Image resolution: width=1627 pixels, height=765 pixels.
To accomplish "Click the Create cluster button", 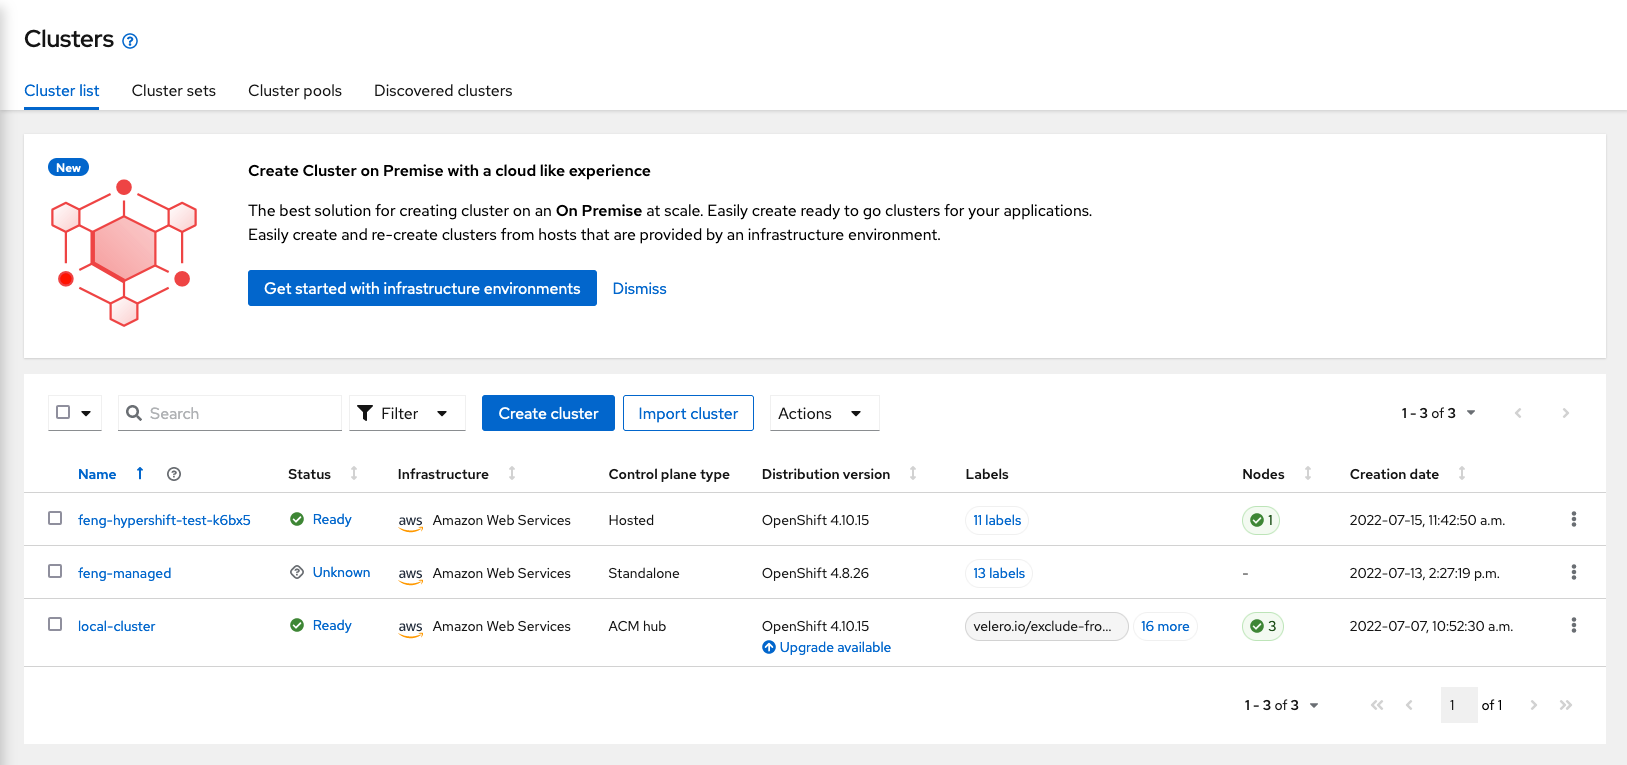I will (x=548, y=413).
